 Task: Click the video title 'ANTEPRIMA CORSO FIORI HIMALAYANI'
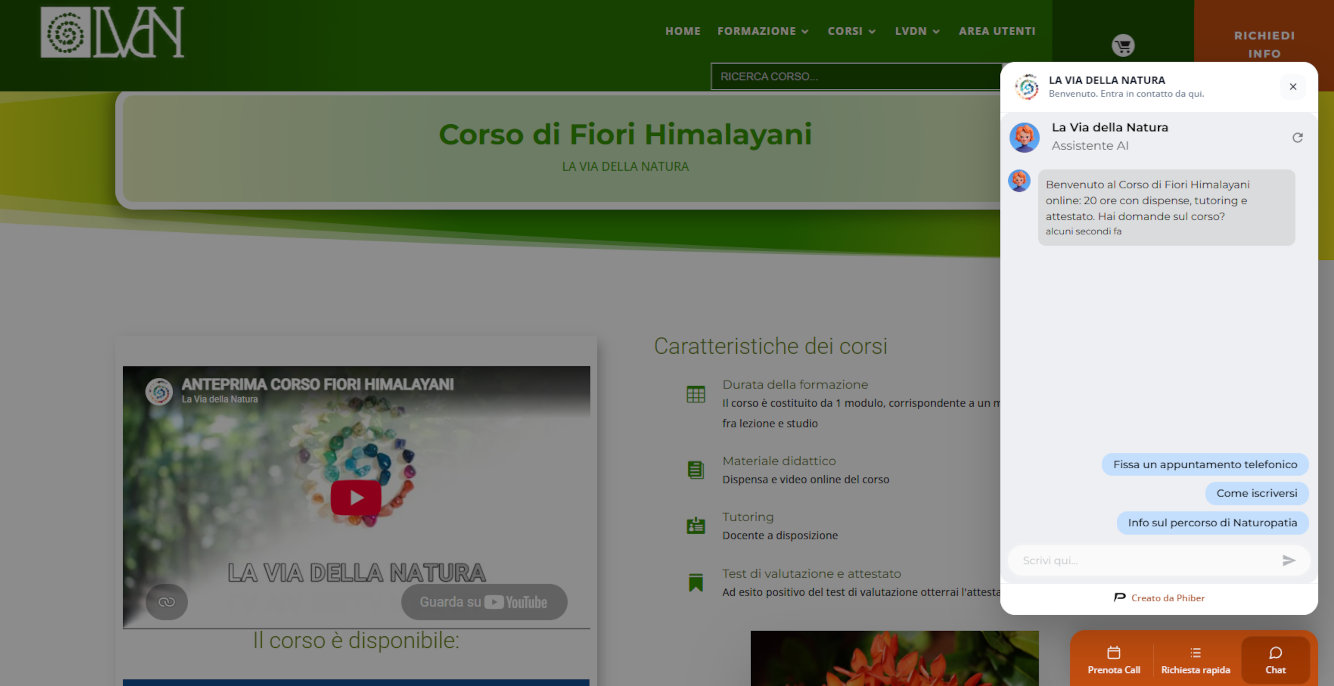[318, 384]
